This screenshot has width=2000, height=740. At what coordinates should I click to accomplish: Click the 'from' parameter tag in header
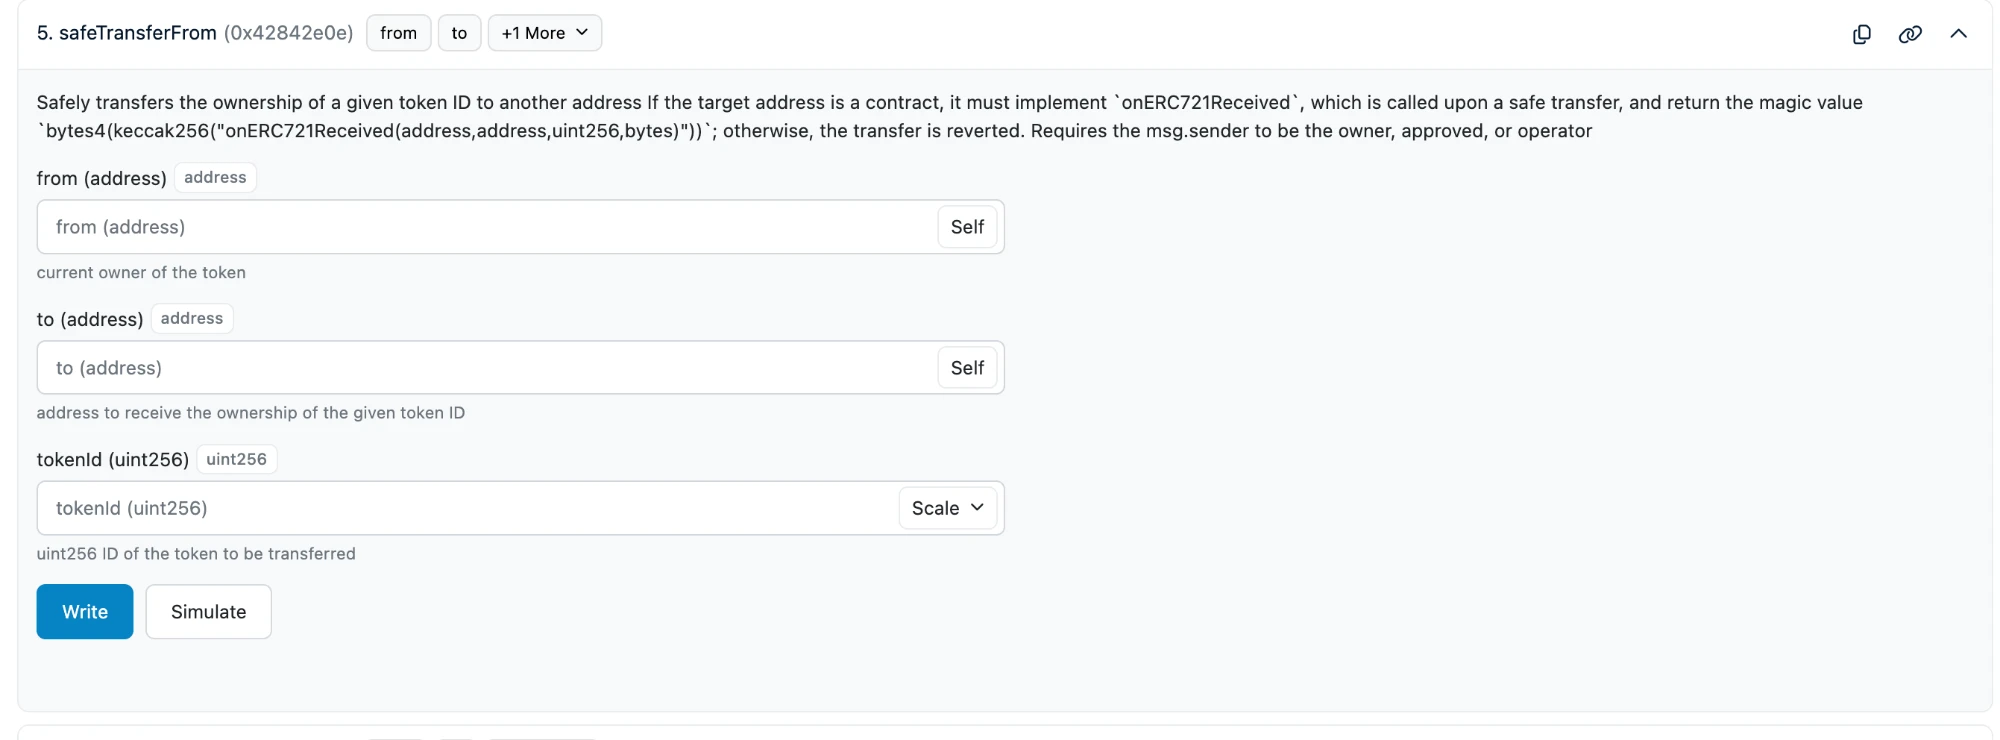tap(398, 33)
